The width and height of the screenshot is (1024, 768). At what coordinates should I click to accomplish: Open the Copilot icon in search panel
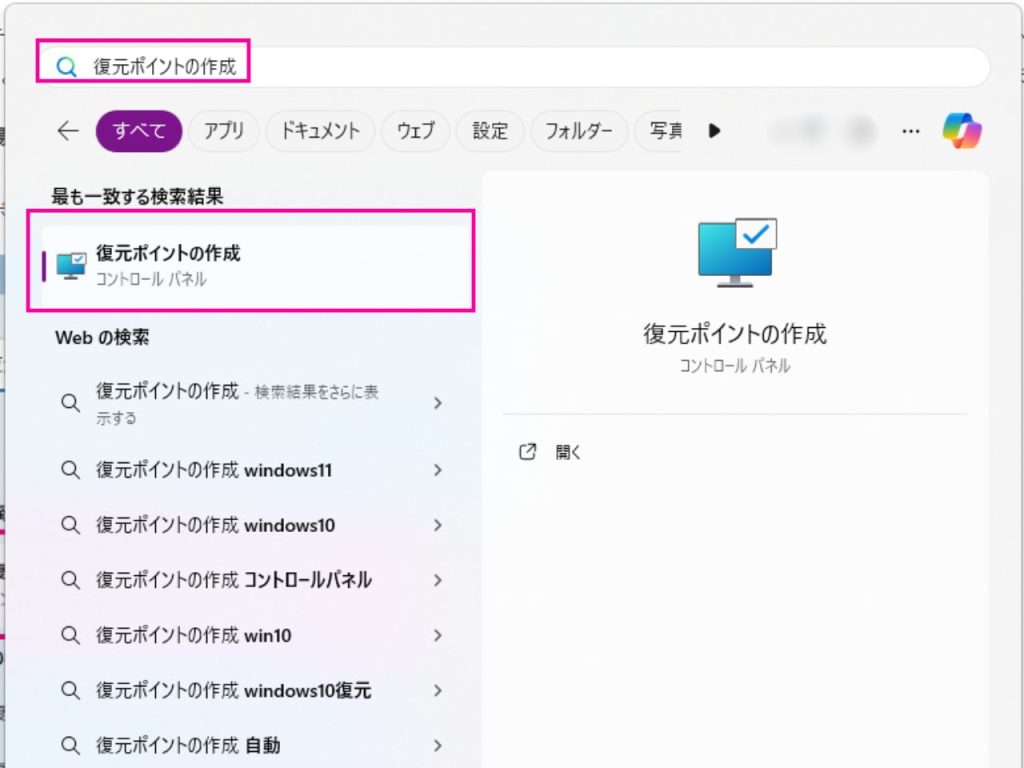tap(963, 130)
